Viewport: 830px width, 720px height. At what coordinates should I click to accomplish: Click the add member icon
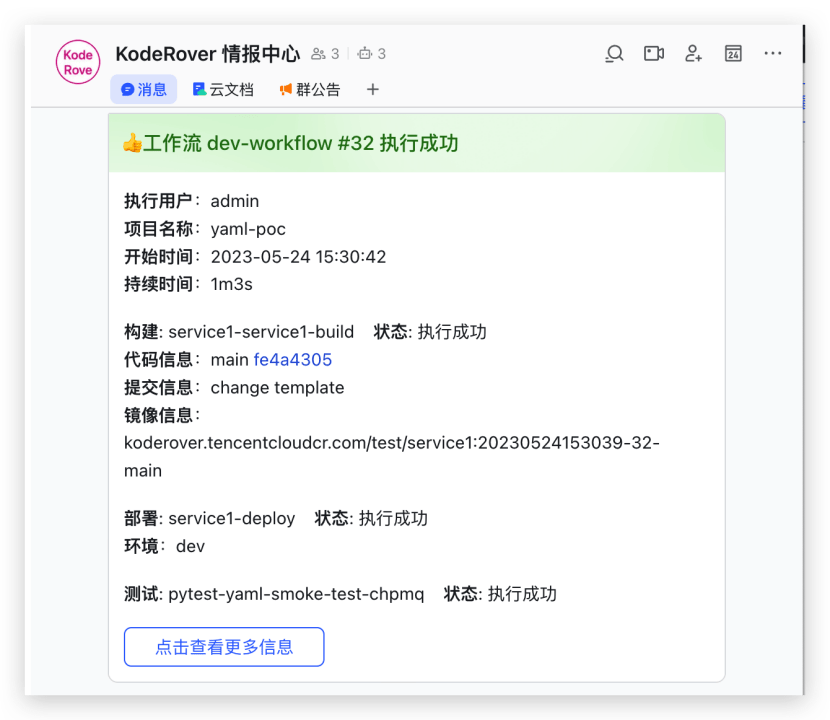click(x=693, y=53)
